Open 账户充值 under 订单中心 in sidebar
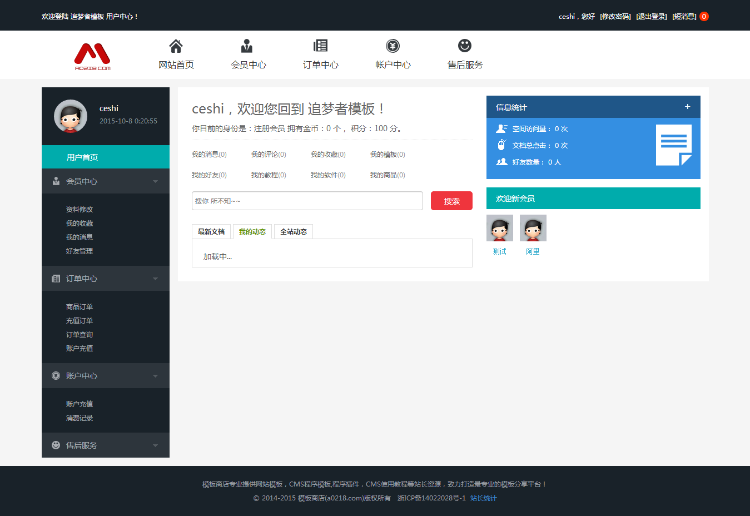Image resolution: width=750 pixels, height=516 pixels. pyautogui.click(x=79, y=348)
